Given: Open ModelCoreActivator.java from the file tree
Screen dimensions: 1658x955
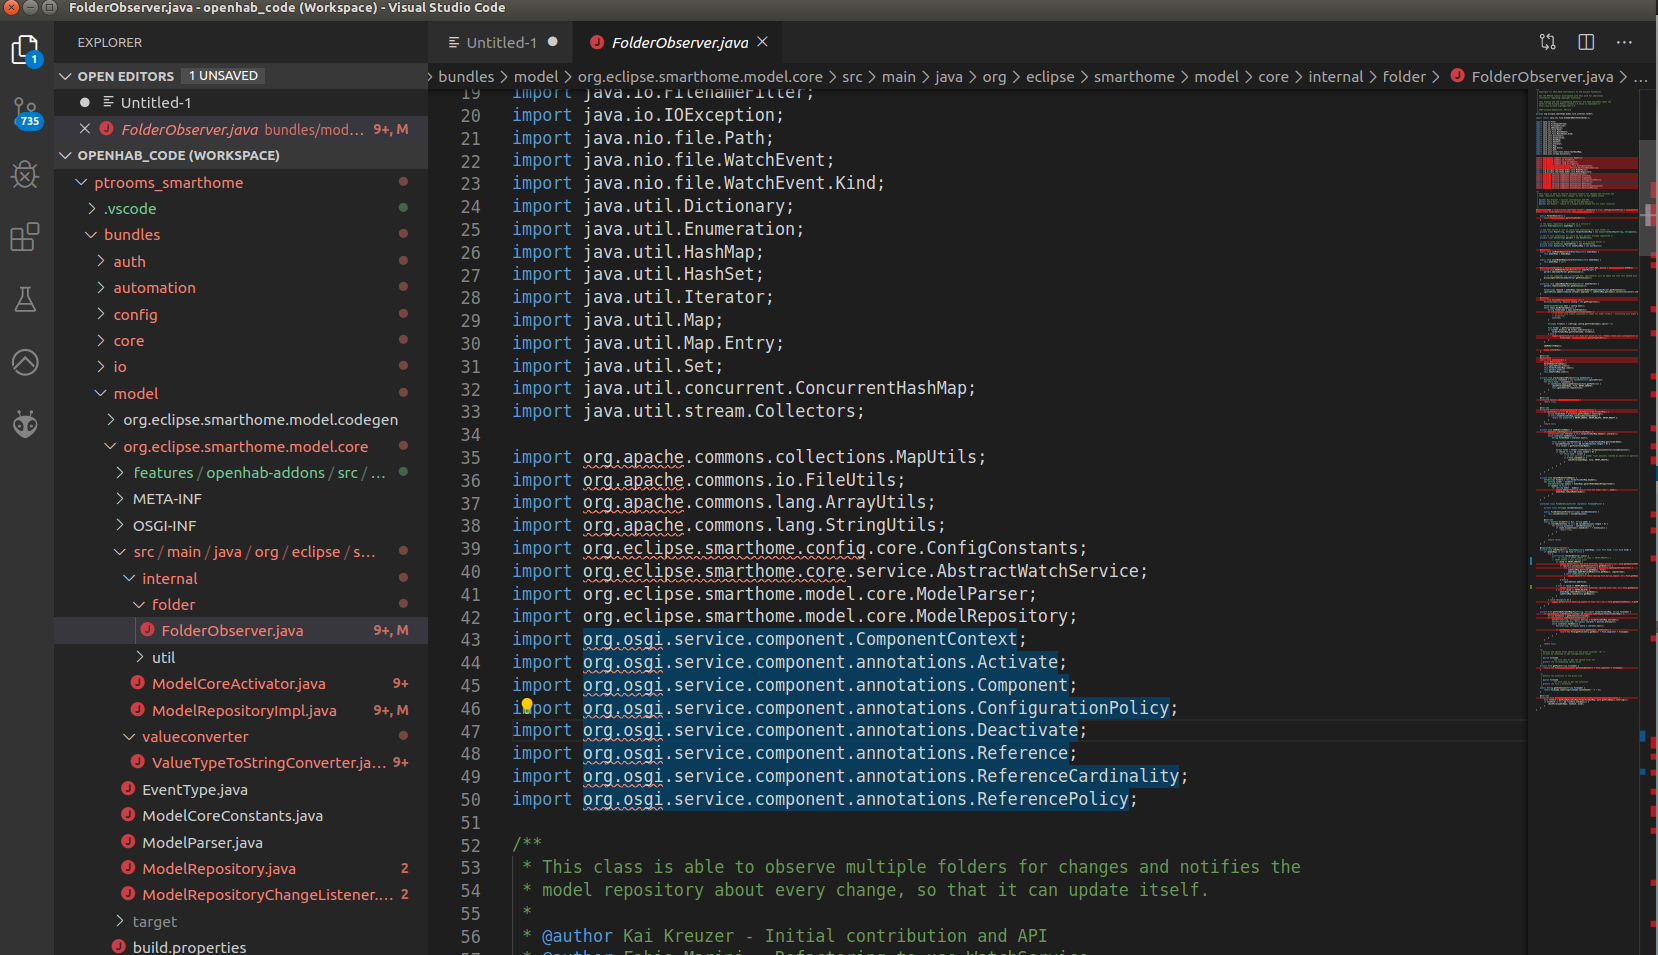Looking at the screenshot, I should pos(238,683).
